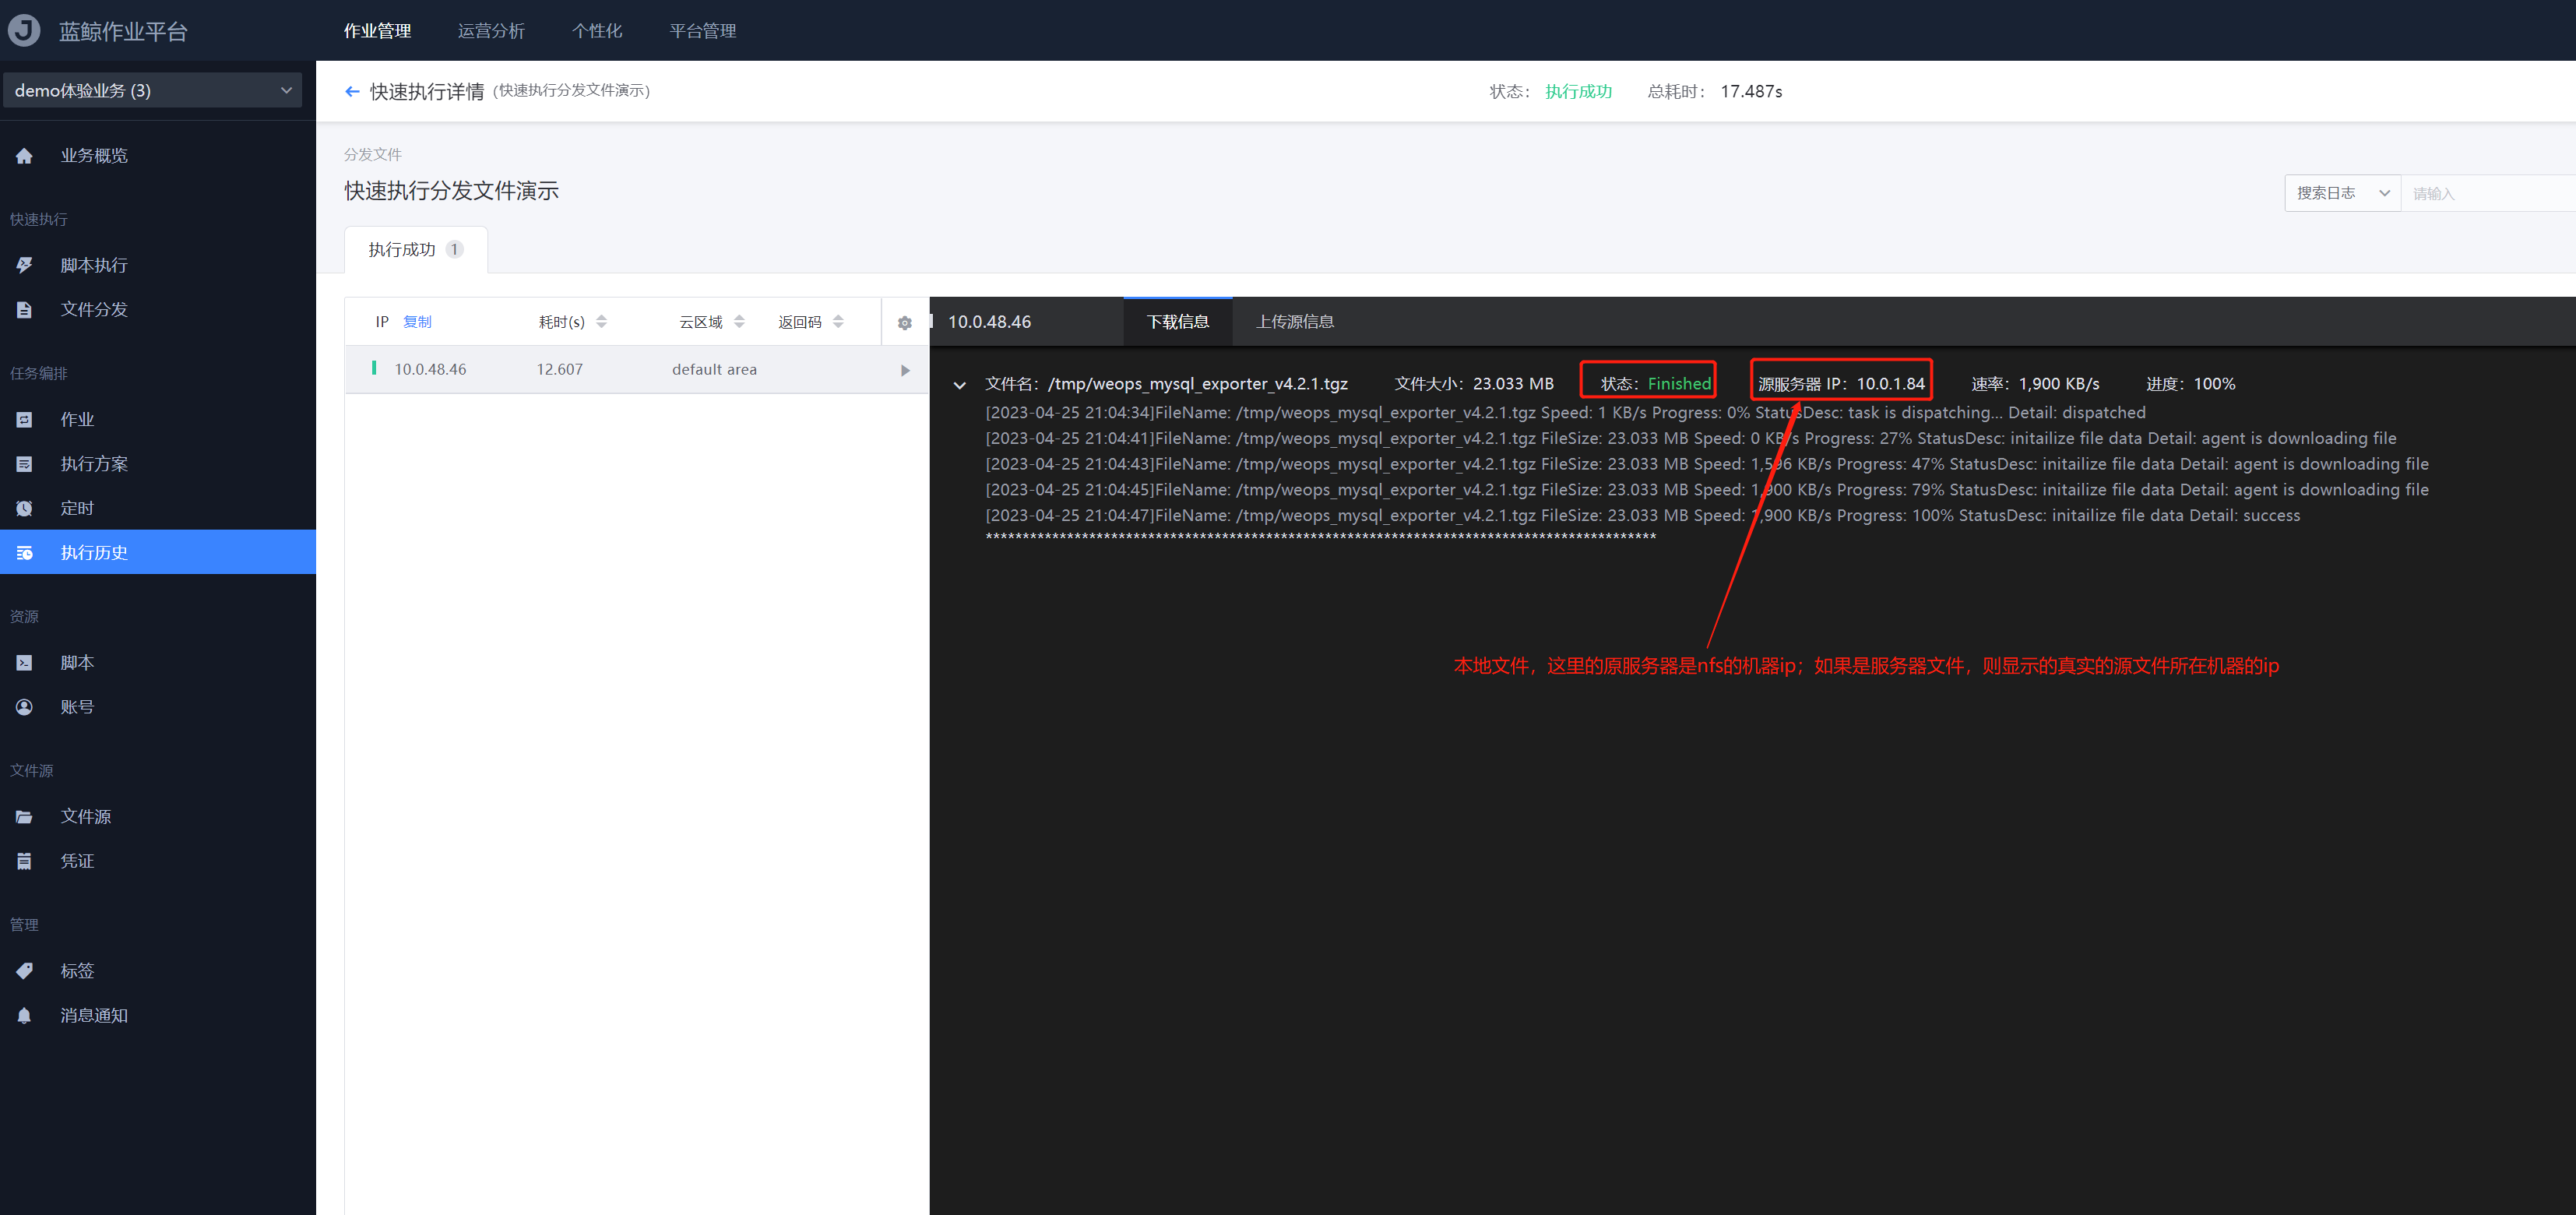Image resolution: width=2576 pixels, height=1215 pixels.
Task: Switch to the 上传源信息 tab
Action: [1294, 322]
